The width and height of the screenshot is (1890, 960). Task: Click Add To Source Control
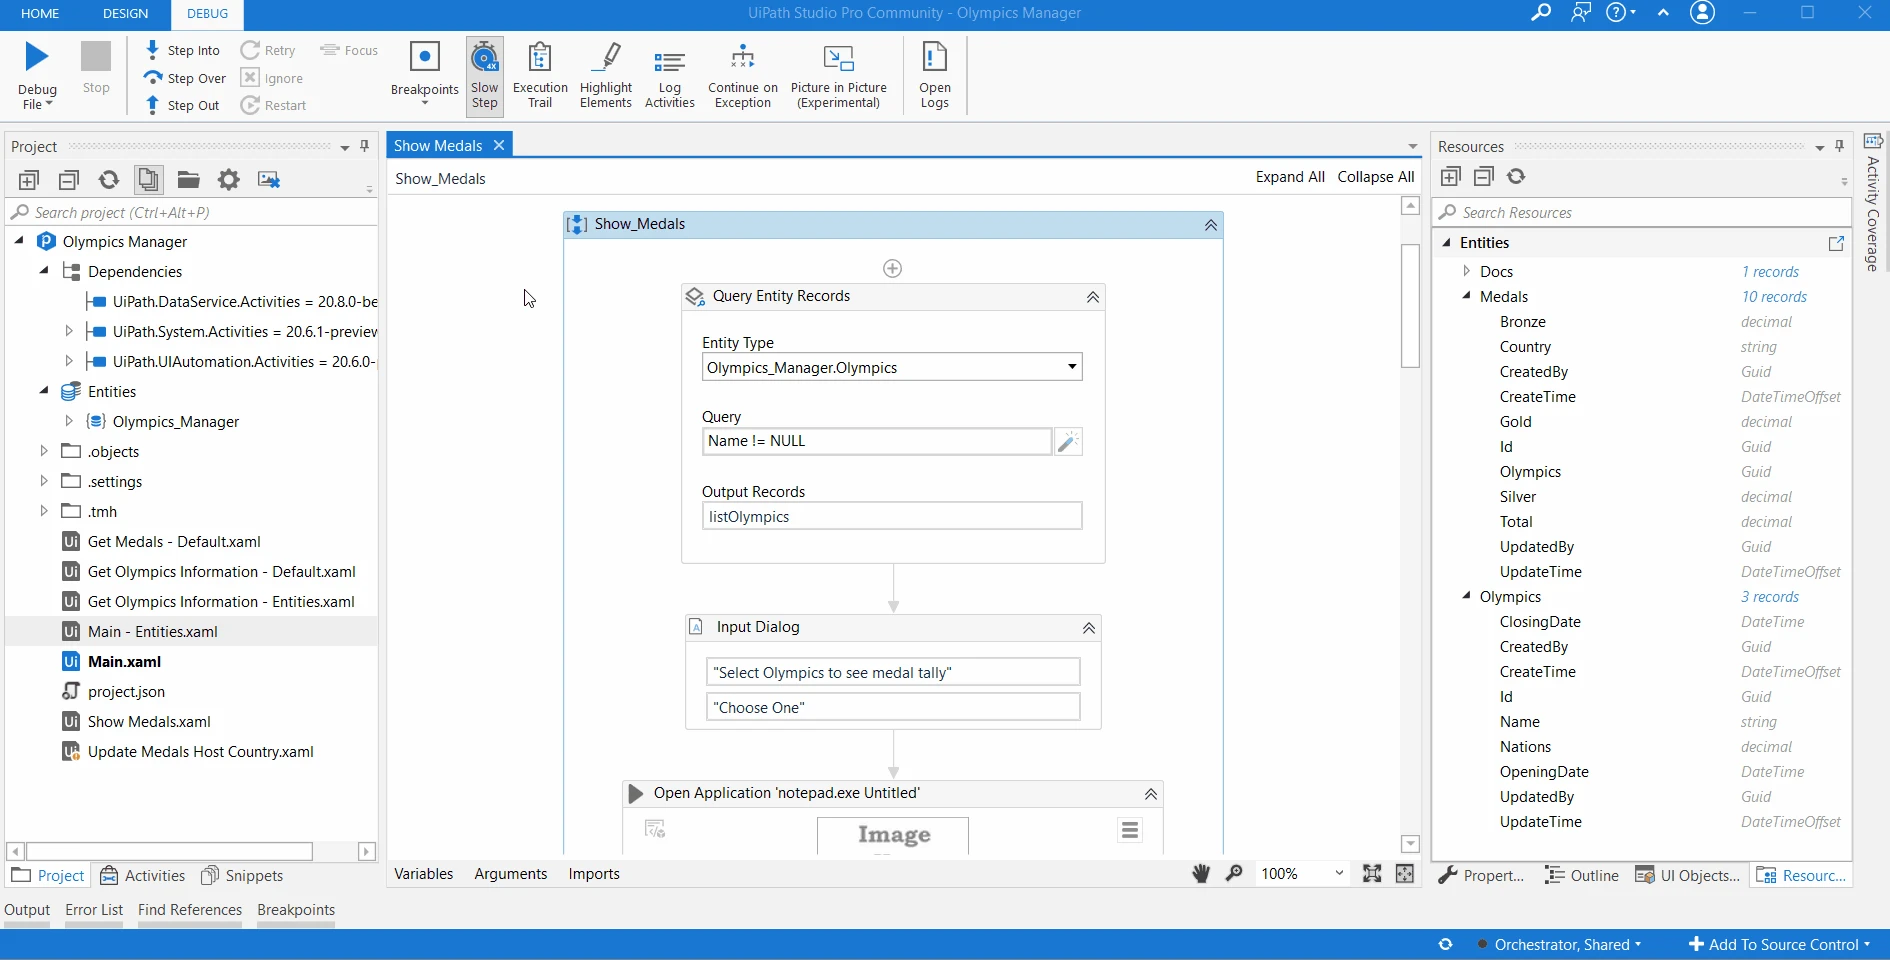point(1780,944)
